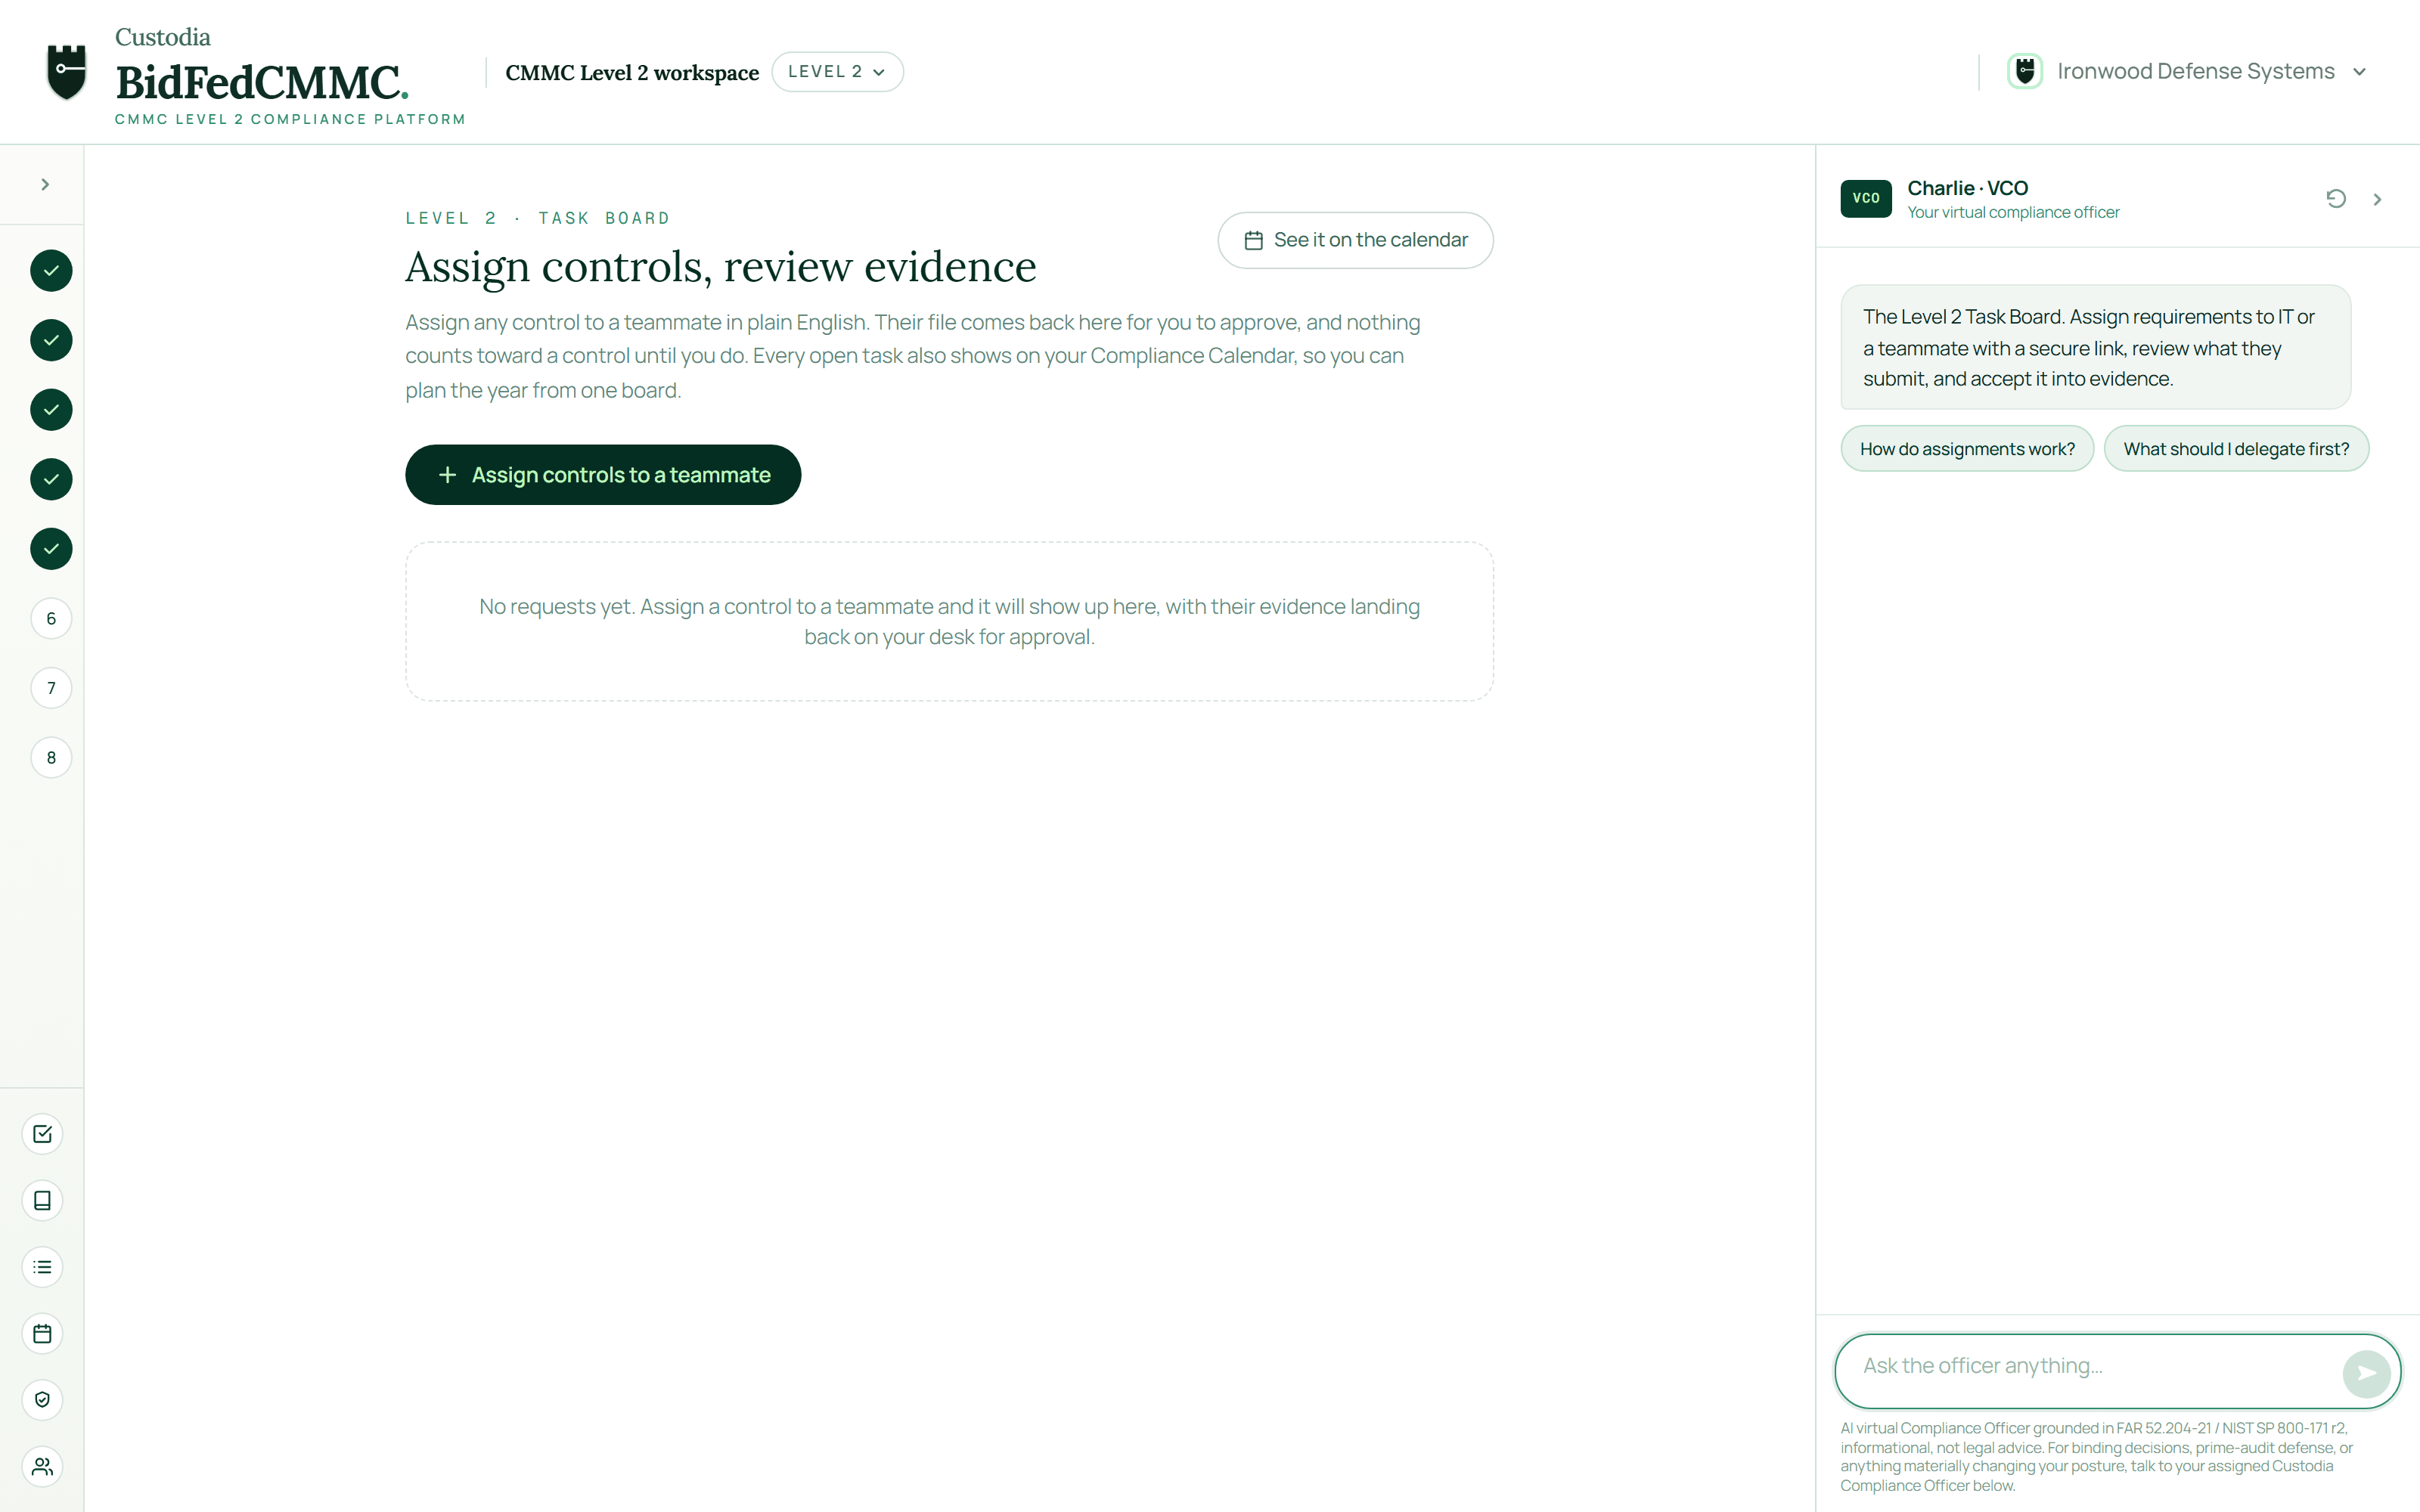The width and height of the screenshot is (2420, 1512).
Task: Go to step 7 in sidebar
Action: point(51,688)
